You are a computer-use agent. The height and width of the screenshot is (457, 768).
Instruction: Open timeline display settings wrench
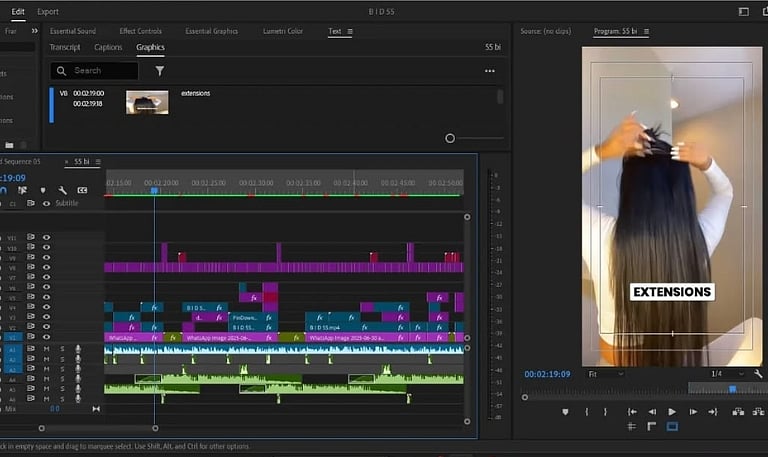[62, 190]
